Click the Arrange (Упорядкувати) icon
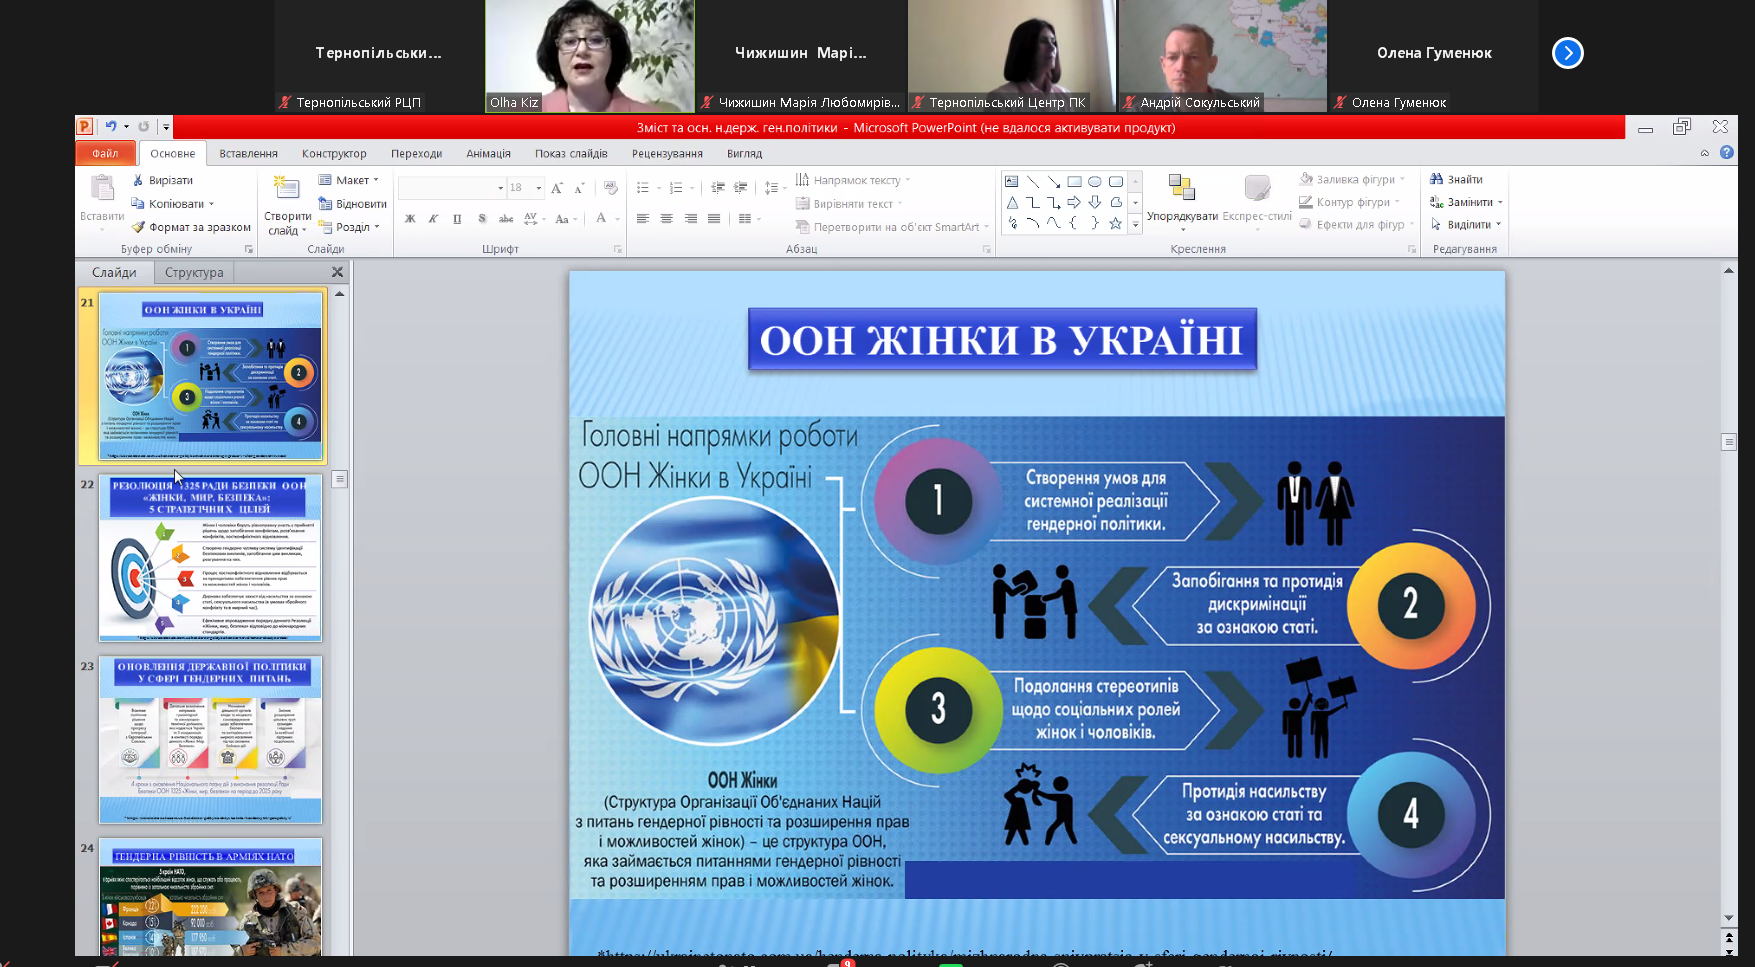Screen dimensions: 1755x967 [x=1182, y=188]
